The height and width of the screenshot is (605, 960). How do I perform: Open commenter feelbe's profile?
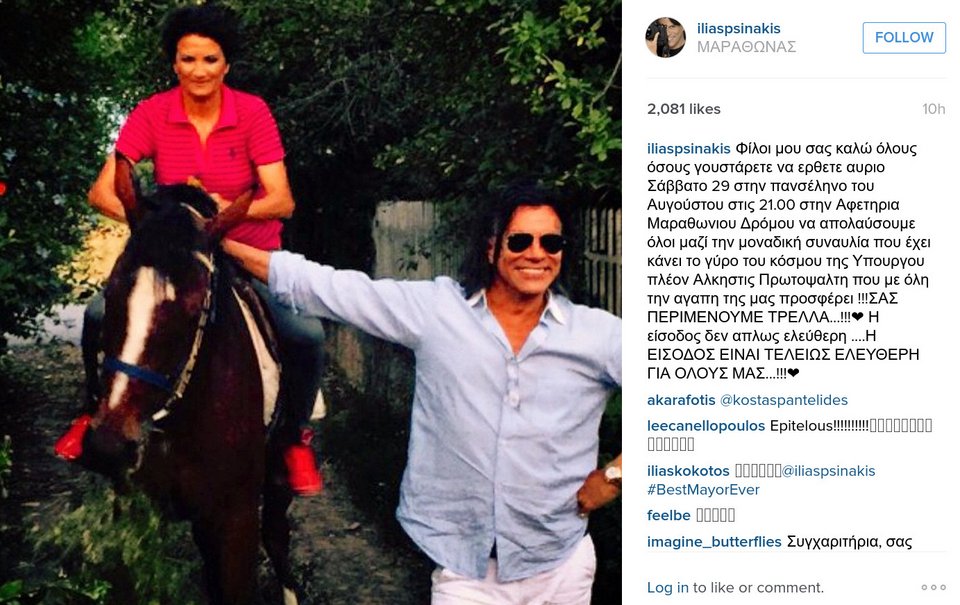(669, 516)
